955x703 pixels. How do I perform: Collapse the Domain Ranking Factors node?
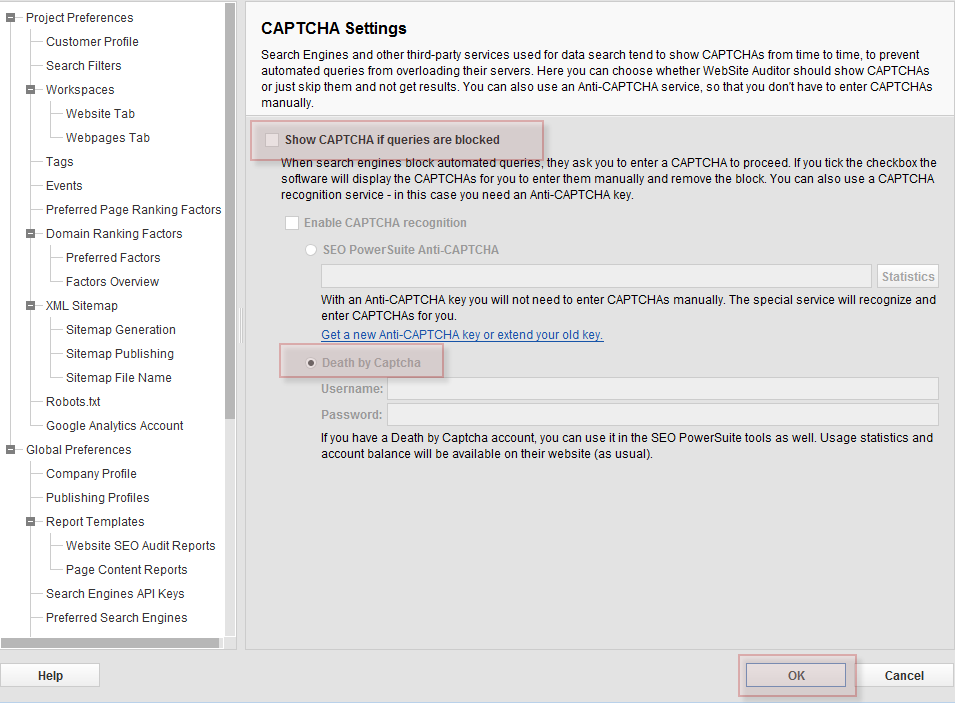click(30, 233)
